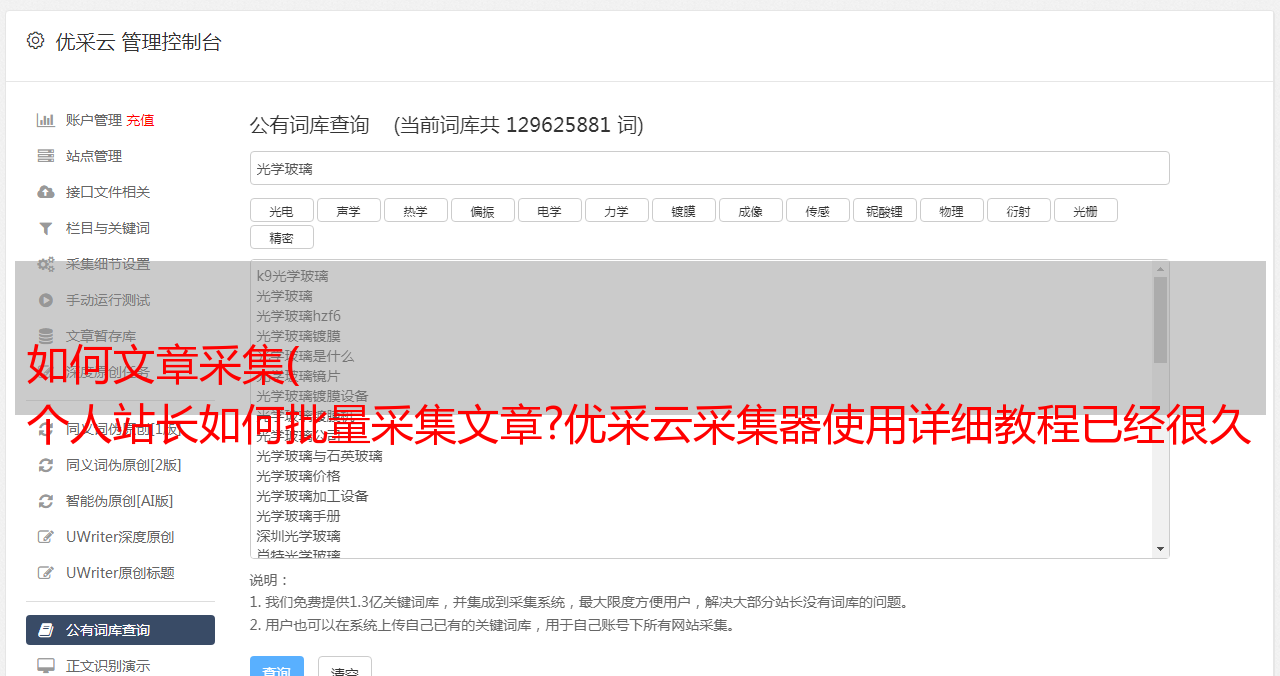Click the edit icon for UWriter深度原创
1280x676 pixels.
click(46, 537)
